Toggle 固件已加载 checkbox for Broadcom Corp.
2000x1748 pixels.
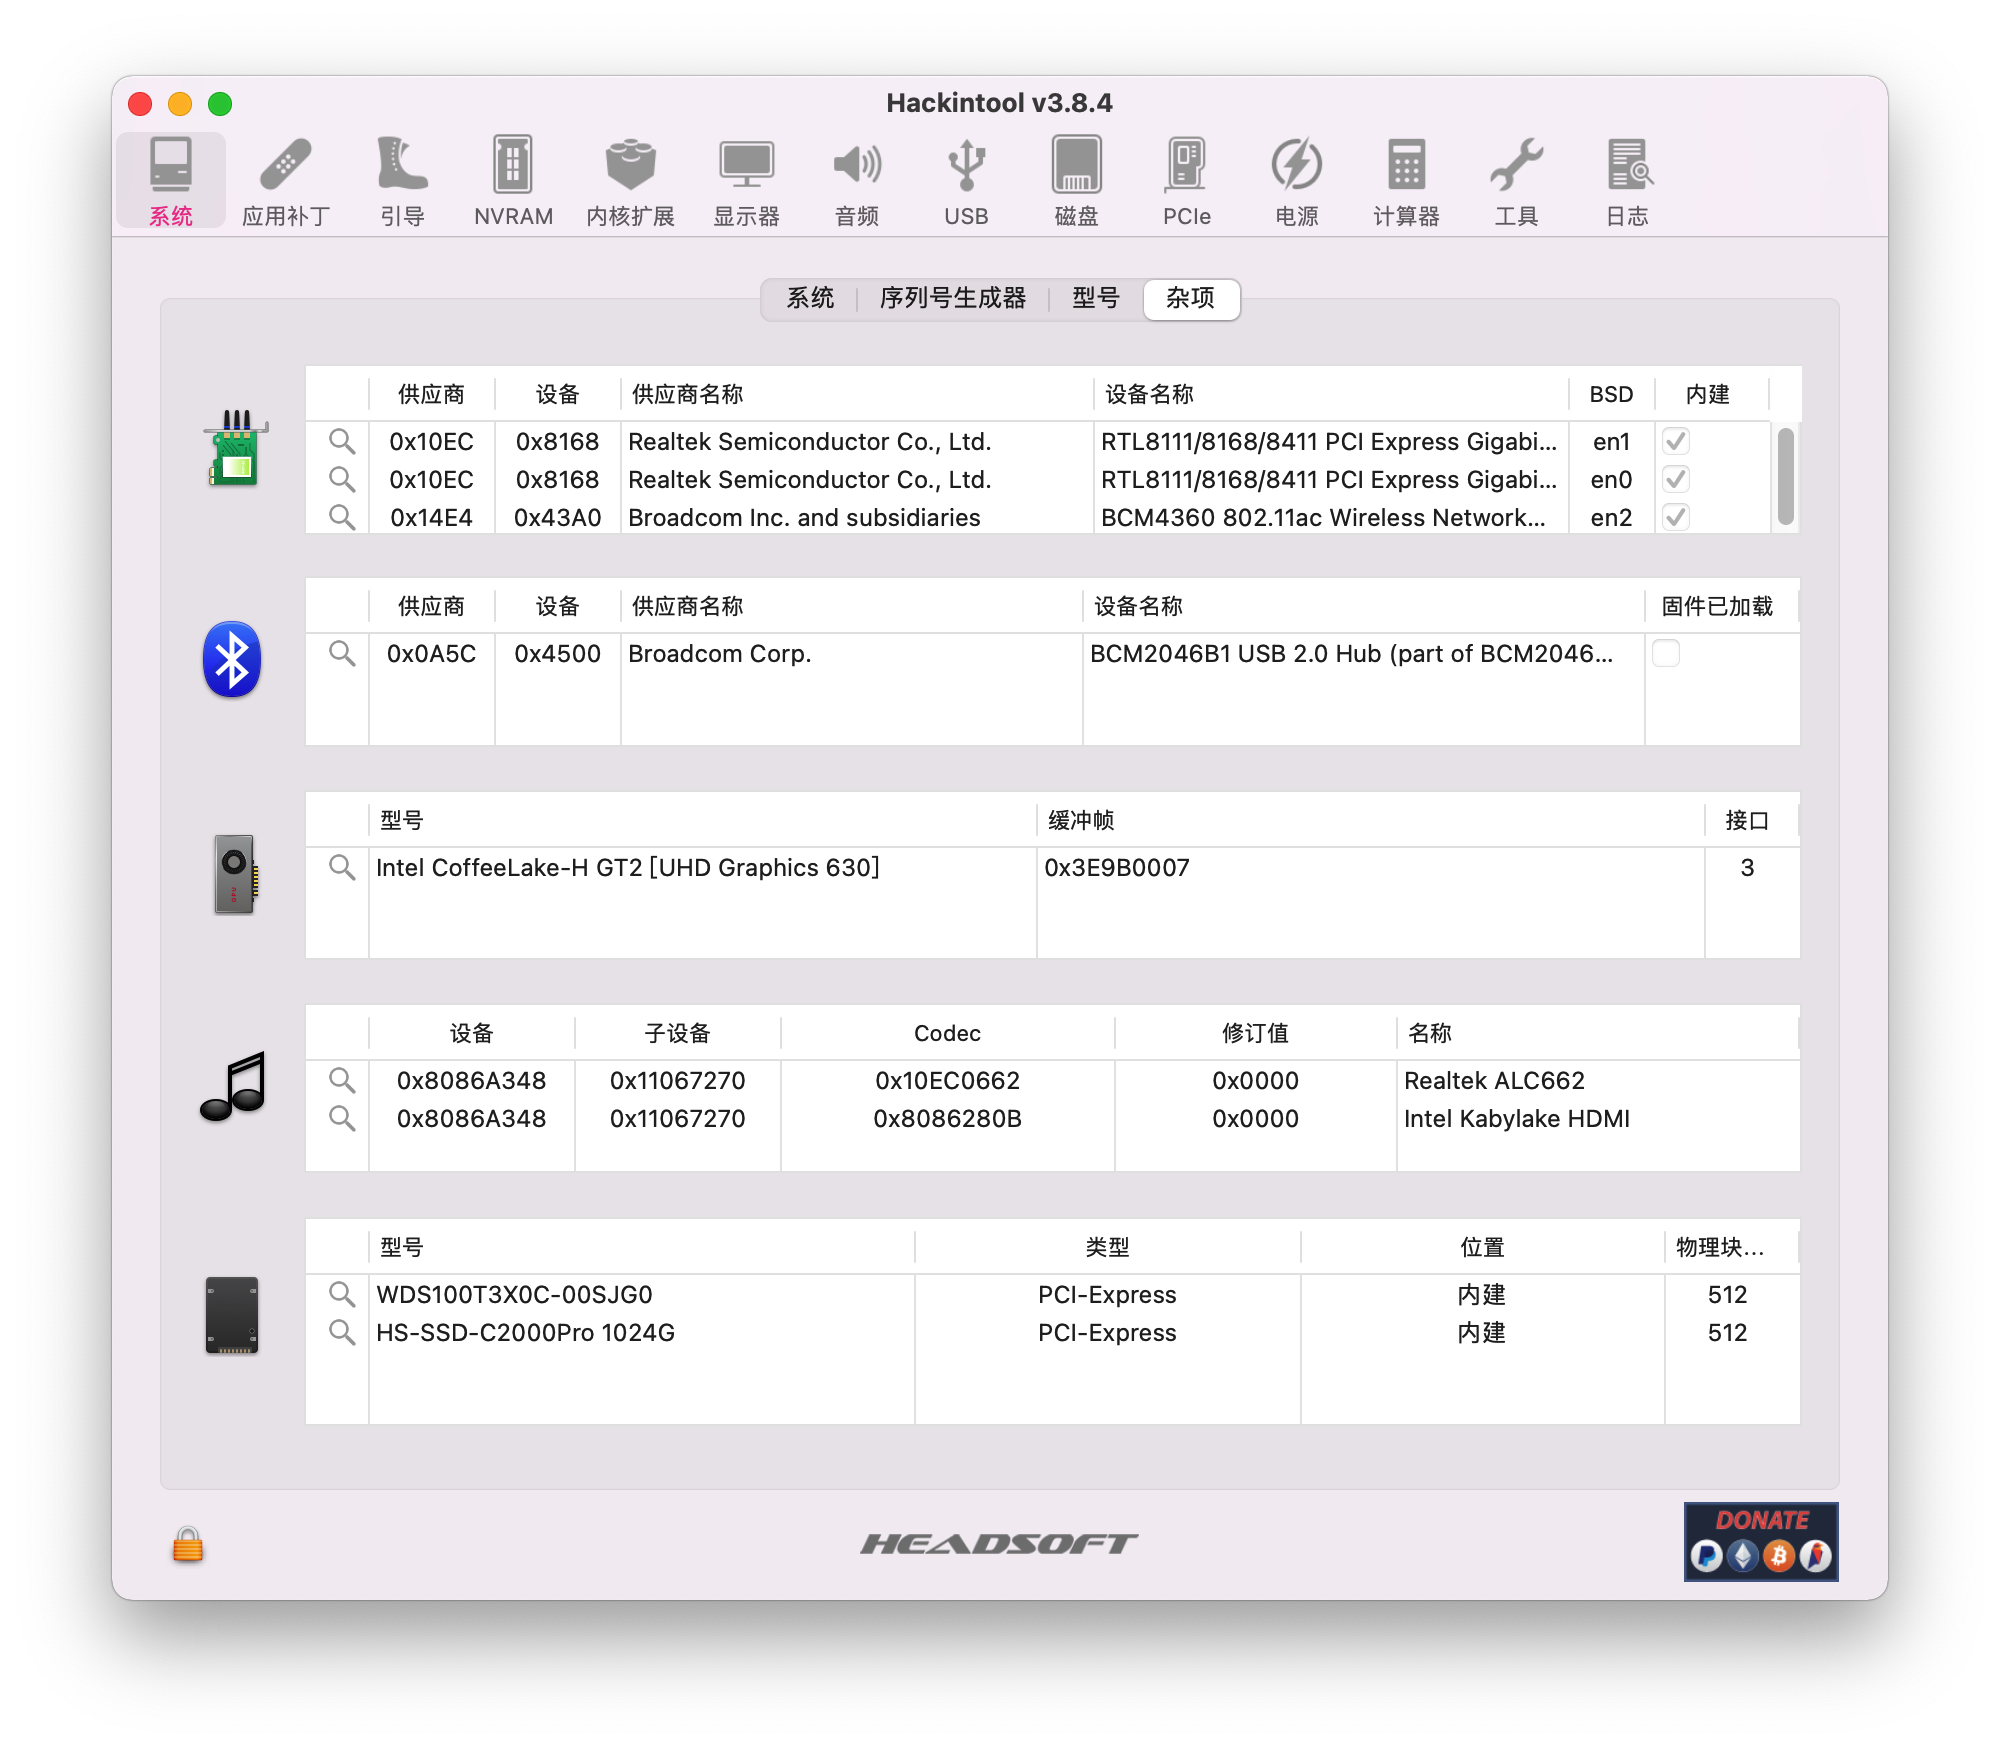point(1666,653)
